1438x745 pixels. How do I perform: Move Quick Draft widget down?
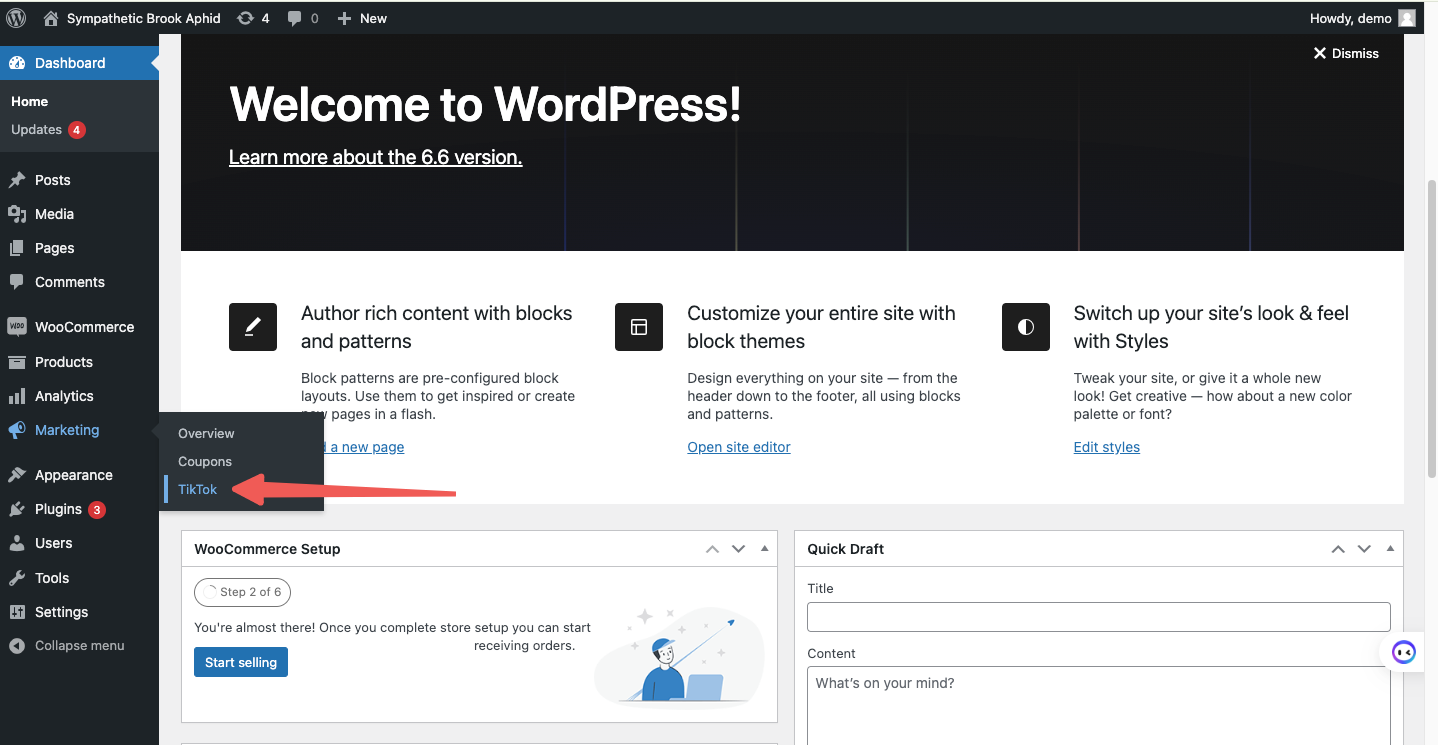point(1364,549)
